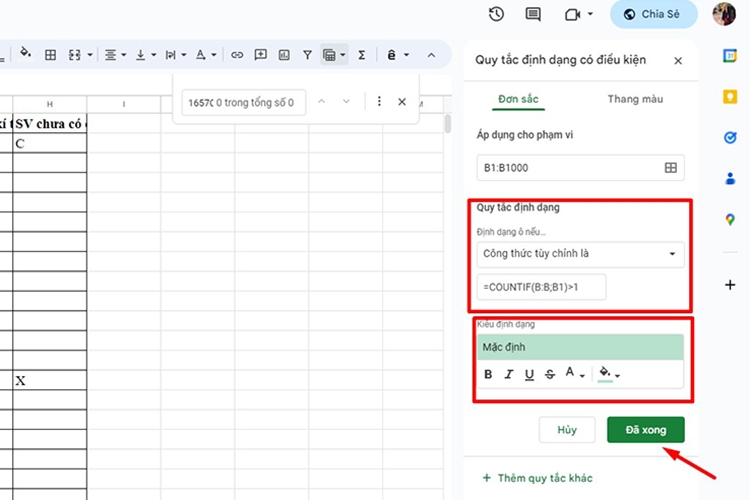Click the vertical align icon
This screenshot has height=500, width=750.
140,55
